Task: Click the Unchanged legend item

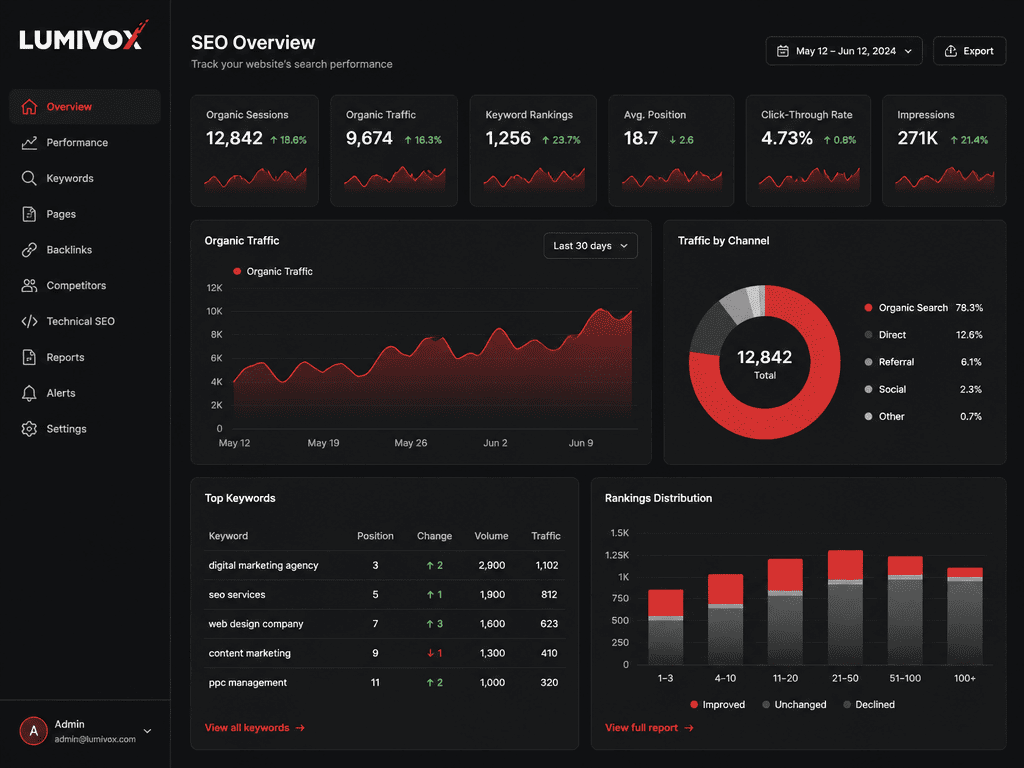Action: click(794, 705)
